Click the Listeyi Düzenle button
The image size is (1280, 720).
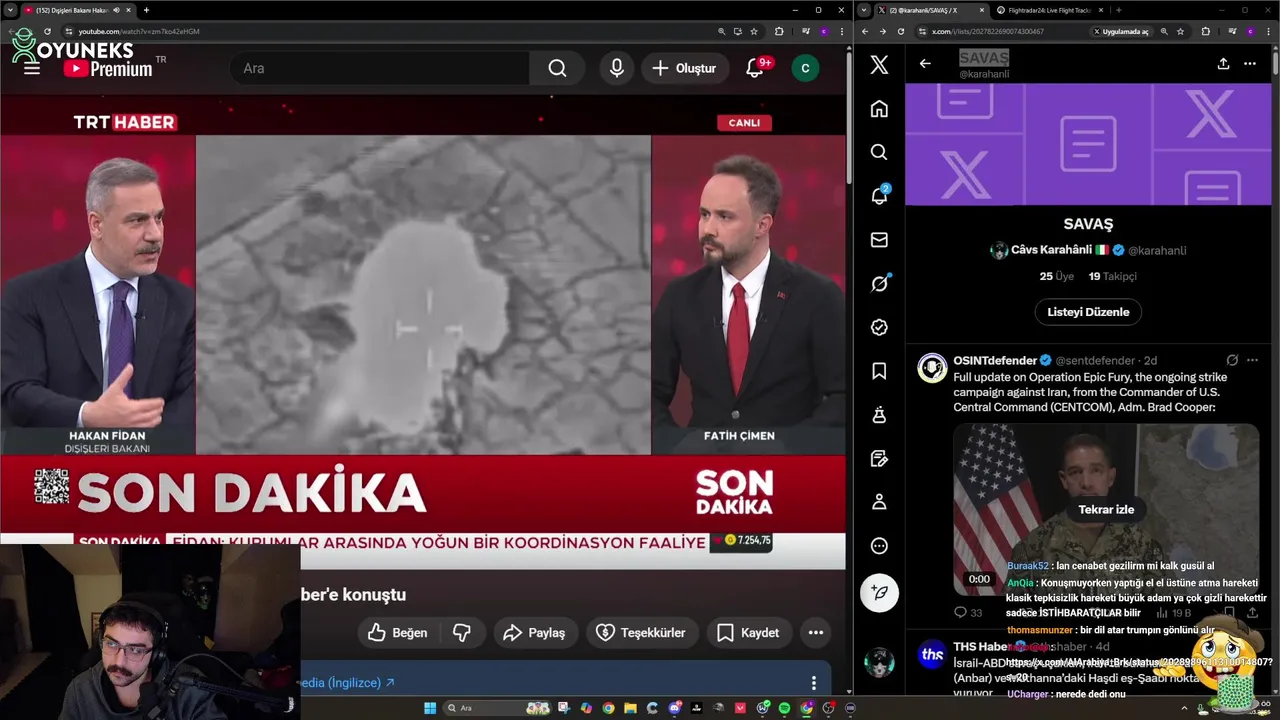1088,312
